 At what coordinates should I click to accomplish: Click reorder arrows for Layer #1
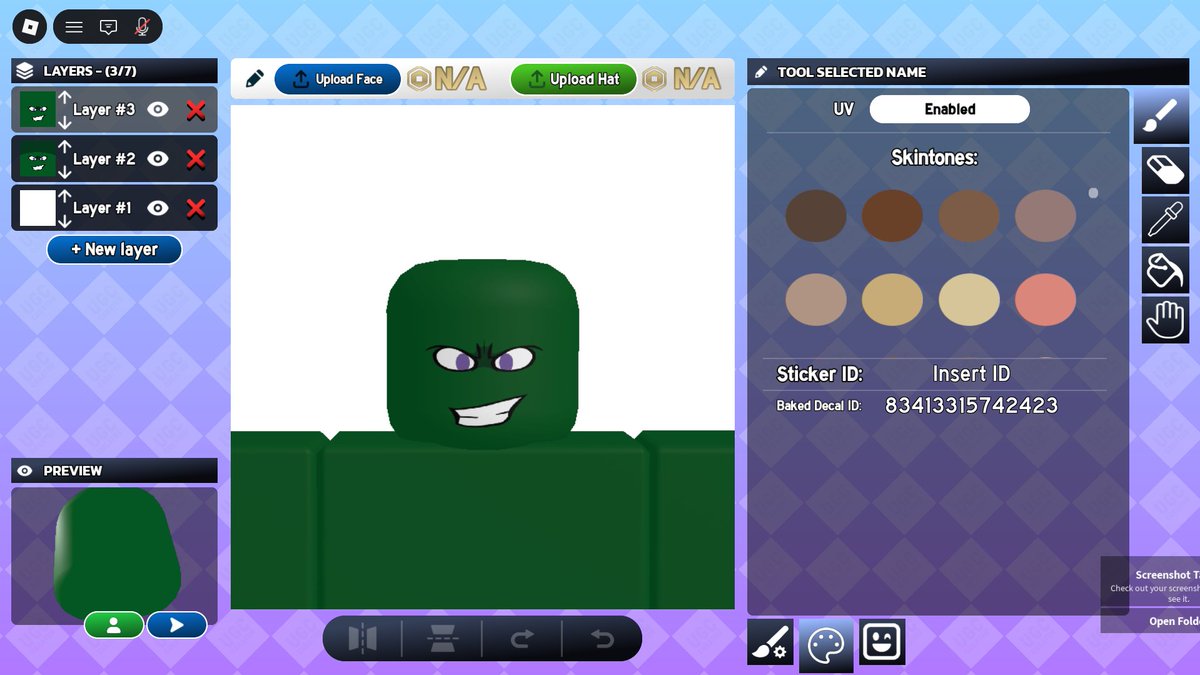pyautogui.click(x=64, y=208)
